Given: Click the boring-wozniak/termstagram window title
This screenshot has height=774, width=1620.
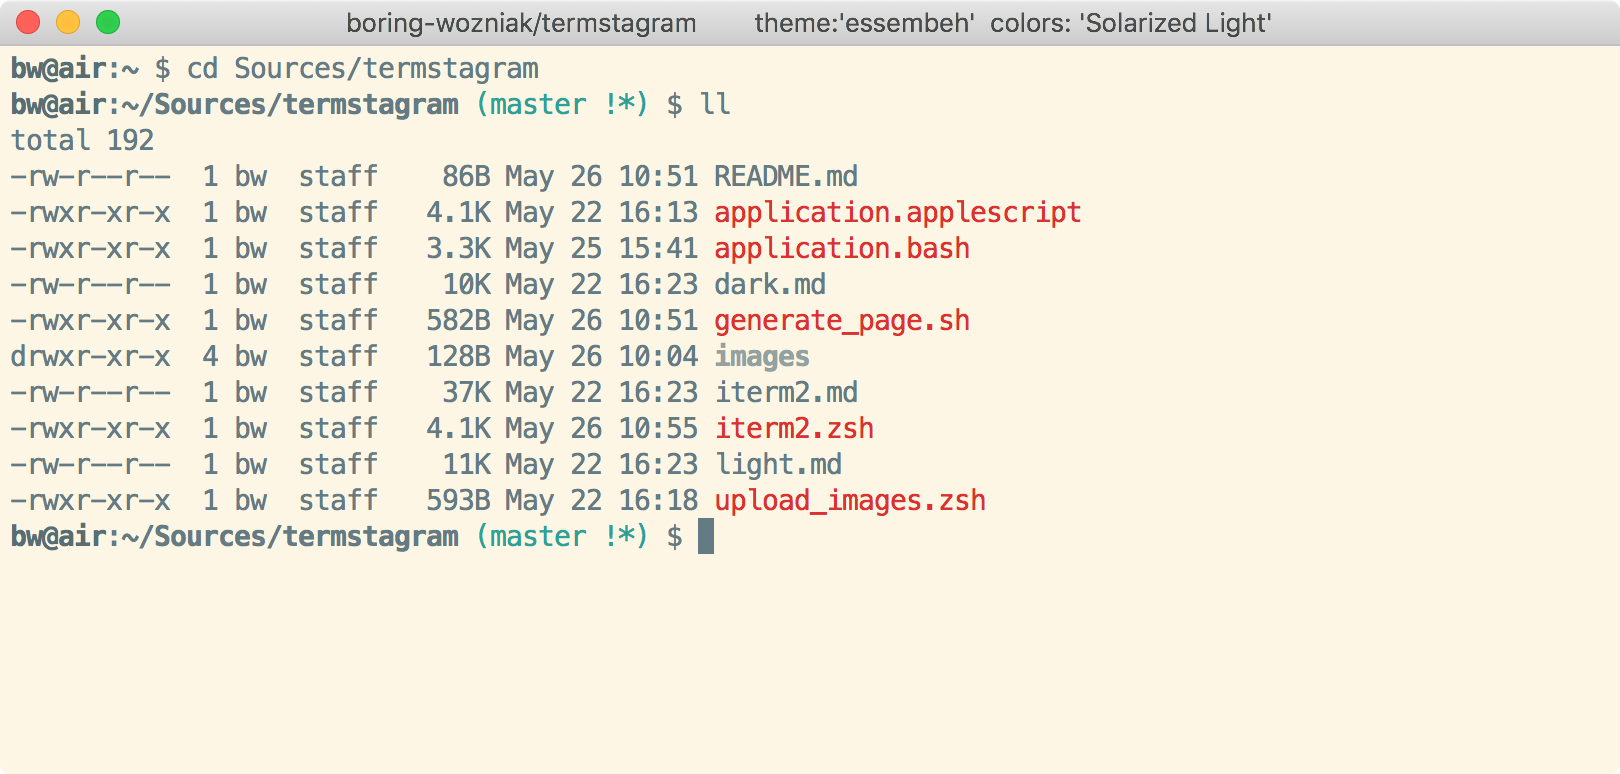Looking at the screenshot, I should pyautogui.click(x=521, y=23).
